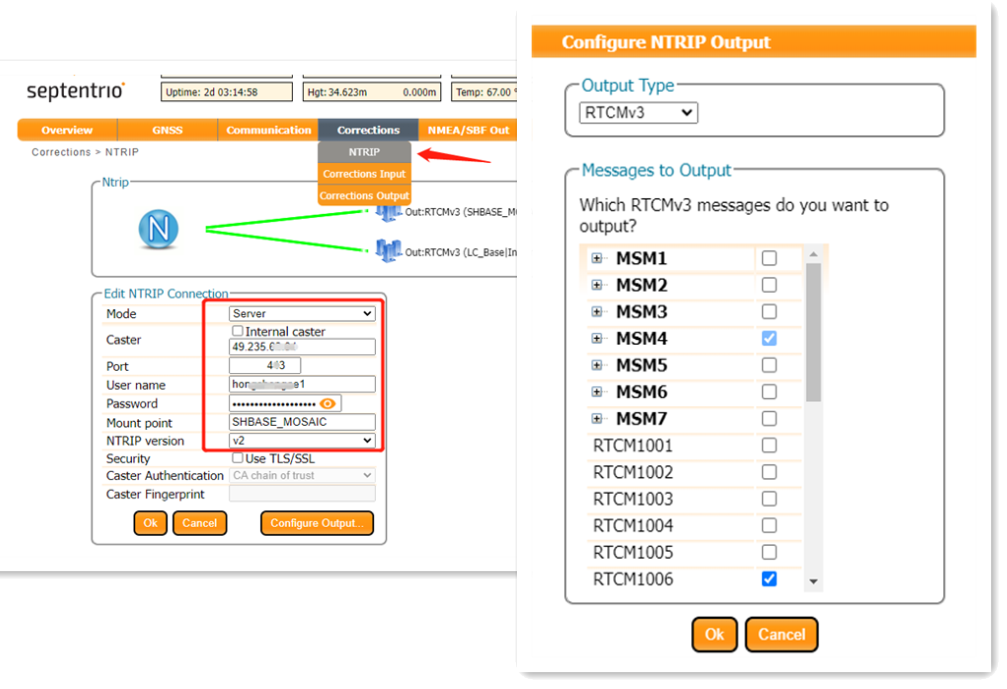Open the Communication tab
Screen dimensions: 1007x689
pyautogui.click(x=268, y=130)
